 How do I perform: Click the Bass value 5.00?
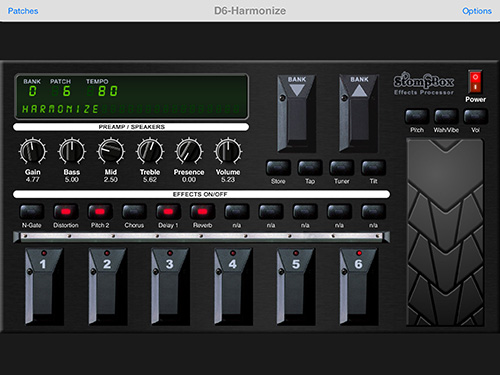[72, 180]
